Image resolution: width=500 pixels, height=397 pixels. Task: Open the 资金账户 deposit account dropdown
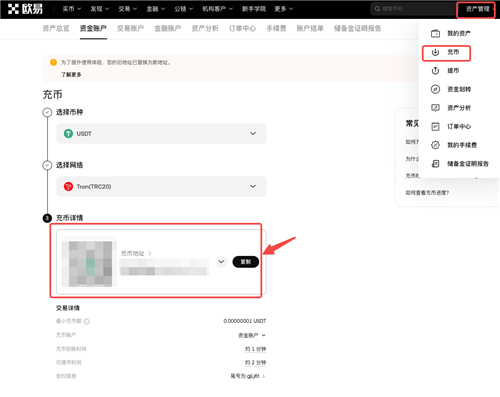click(252, 335)
